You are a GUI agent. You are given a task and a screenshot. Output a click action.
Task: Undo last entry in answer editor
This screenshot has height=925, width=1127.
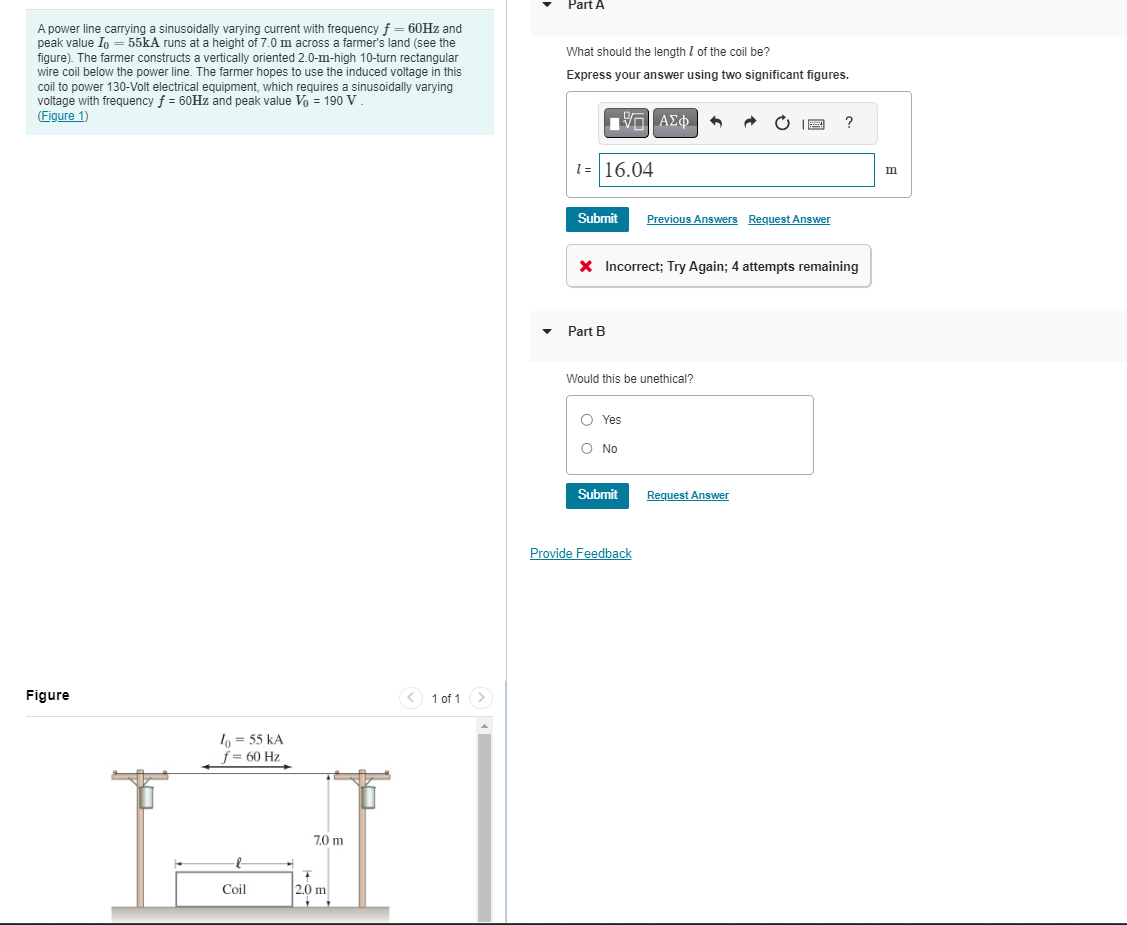[x=716, y=122]
